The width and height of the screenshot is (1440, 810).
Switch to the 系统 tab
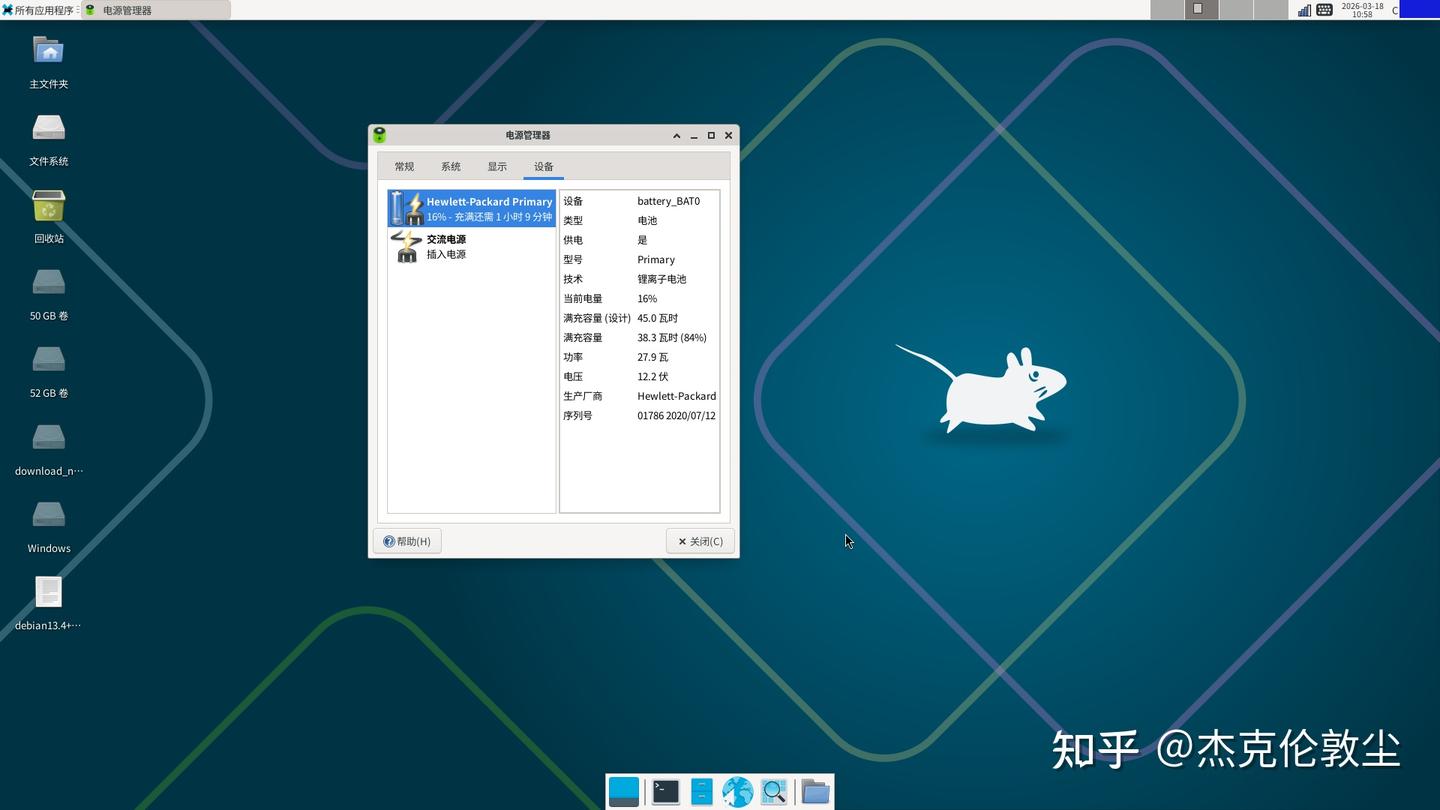click(451, 167)
